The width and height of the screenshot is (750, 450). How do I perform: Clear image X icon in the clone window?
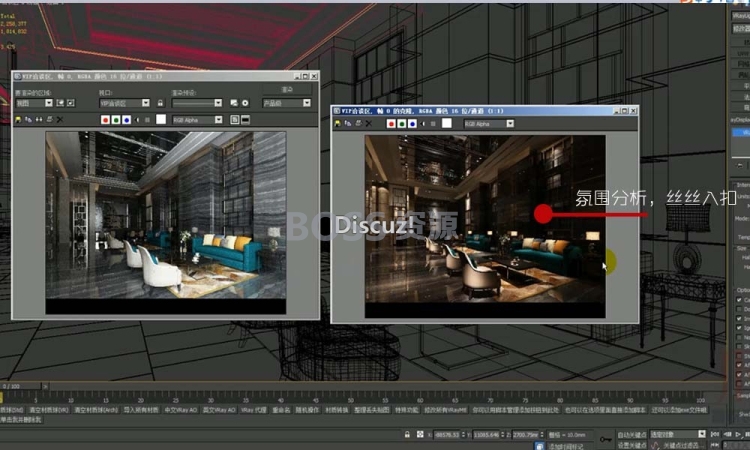(x=369, y=123)
